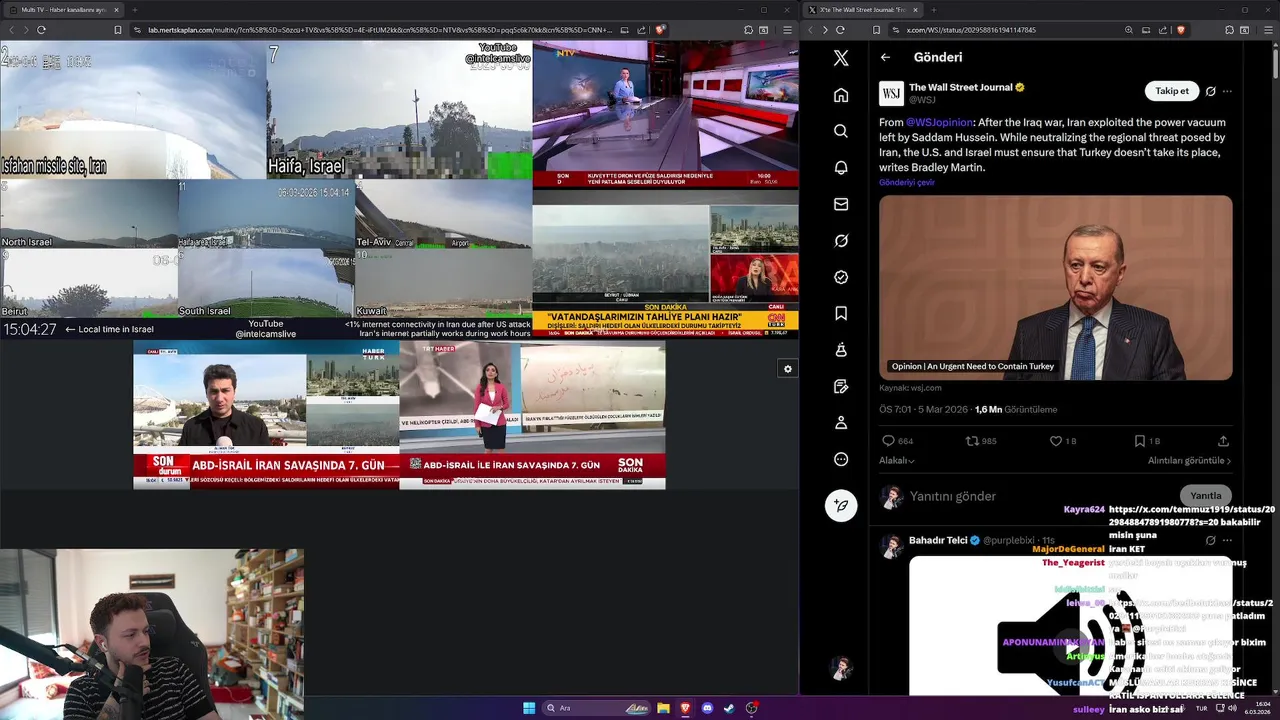Click the Yanıtla reply button
Image resolution: width=1280 pixels, height=720 pixels.
[x=1205, y=496]
